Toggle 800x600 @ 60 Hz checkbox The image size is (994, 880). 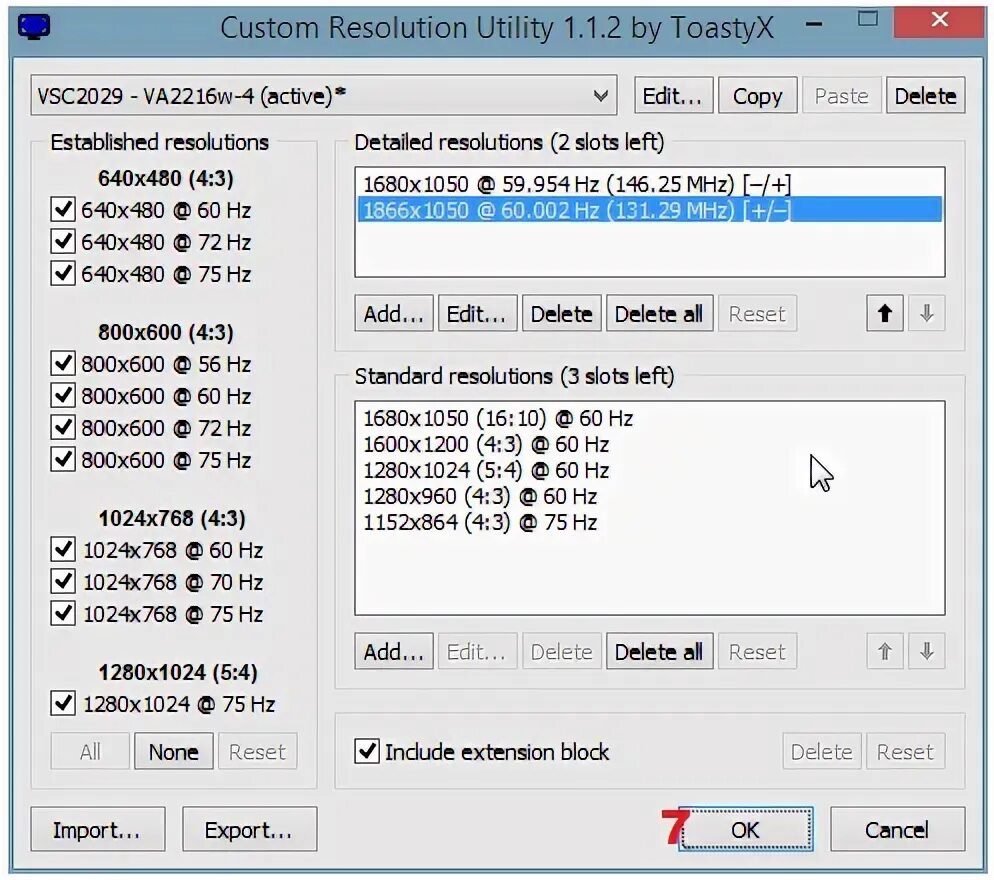coord(63,396)
